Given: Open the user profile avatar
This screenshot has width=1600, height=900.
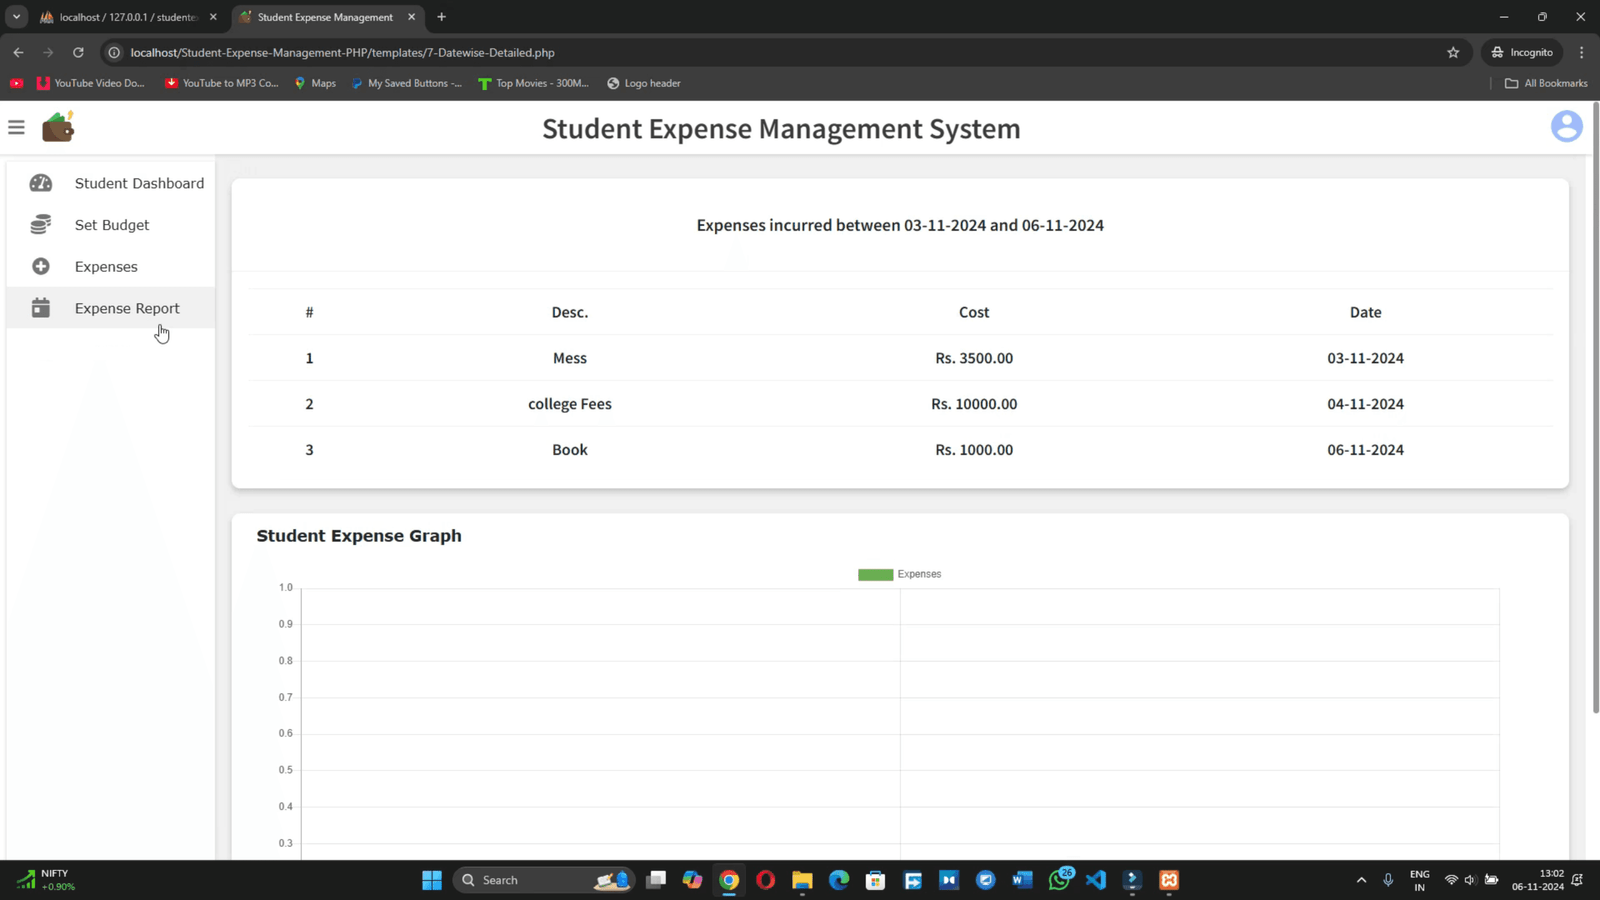Looking at the screenshot, I should [x=1566, y=127].
